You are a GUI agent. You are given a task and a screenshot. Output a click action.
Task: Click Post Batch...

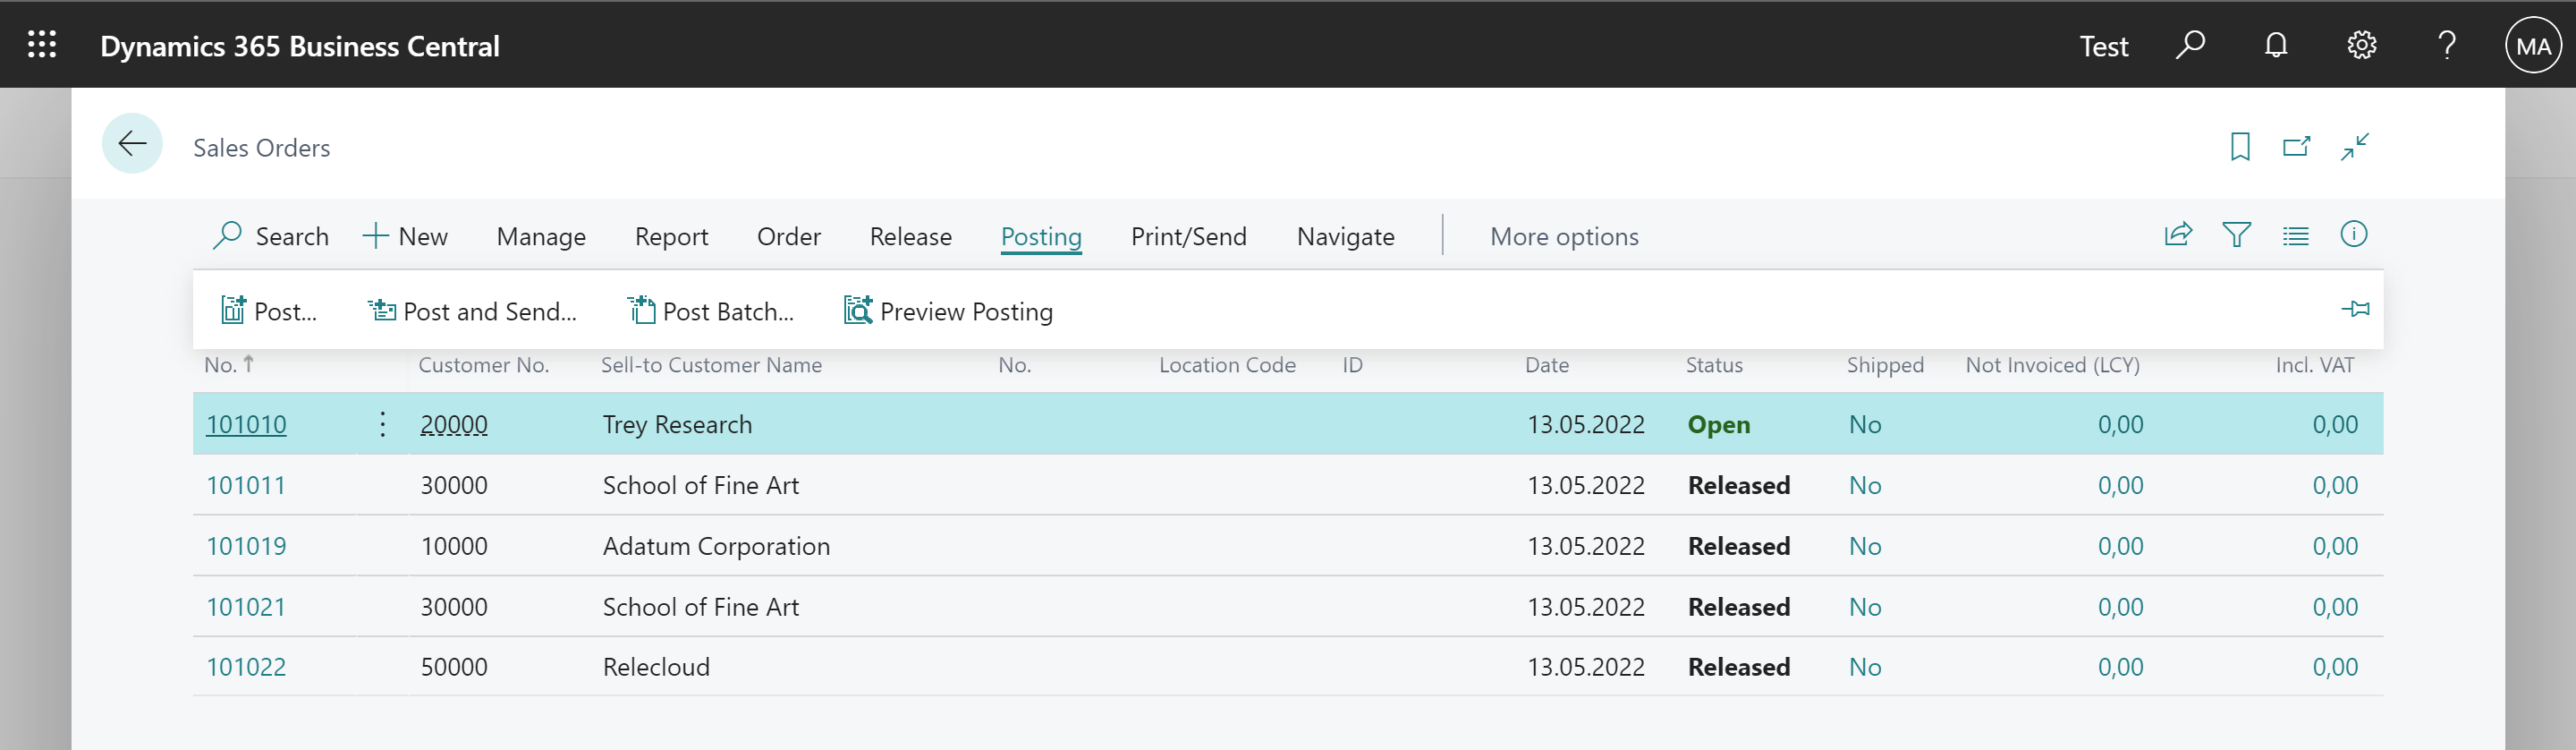(x=711, y=311)
